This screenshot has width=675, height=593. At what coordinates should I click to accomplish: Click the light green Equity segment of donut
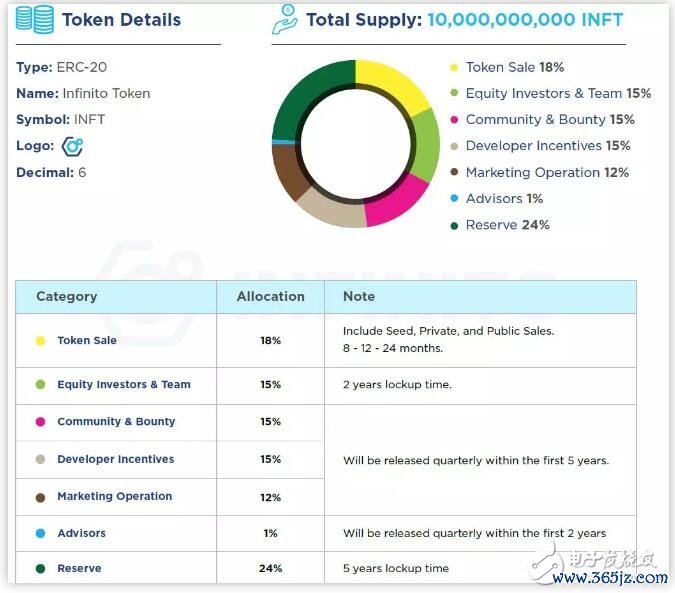pyautogui.click(x=425, y=144)
